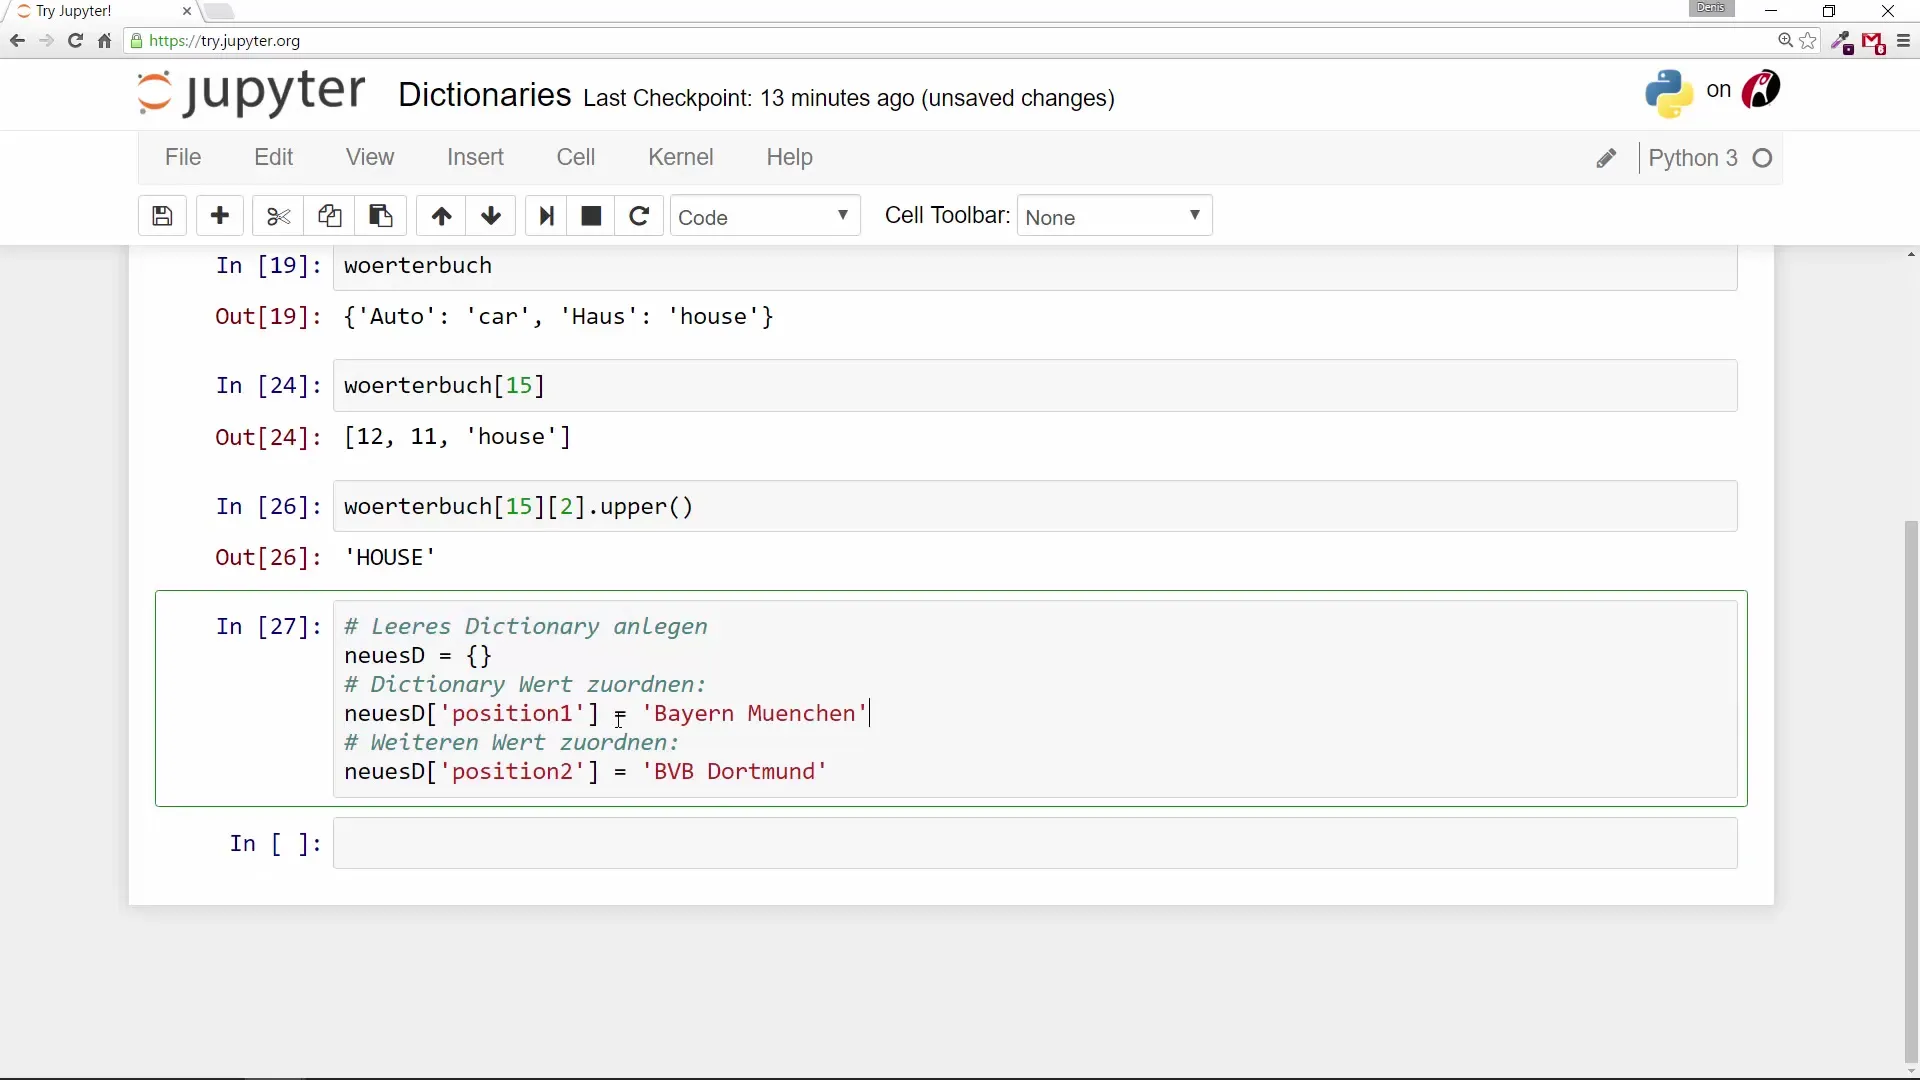Click the 'BVB Dortmund' string in code
This screenshot has width=1920, height=1080.
coord(734,771)
